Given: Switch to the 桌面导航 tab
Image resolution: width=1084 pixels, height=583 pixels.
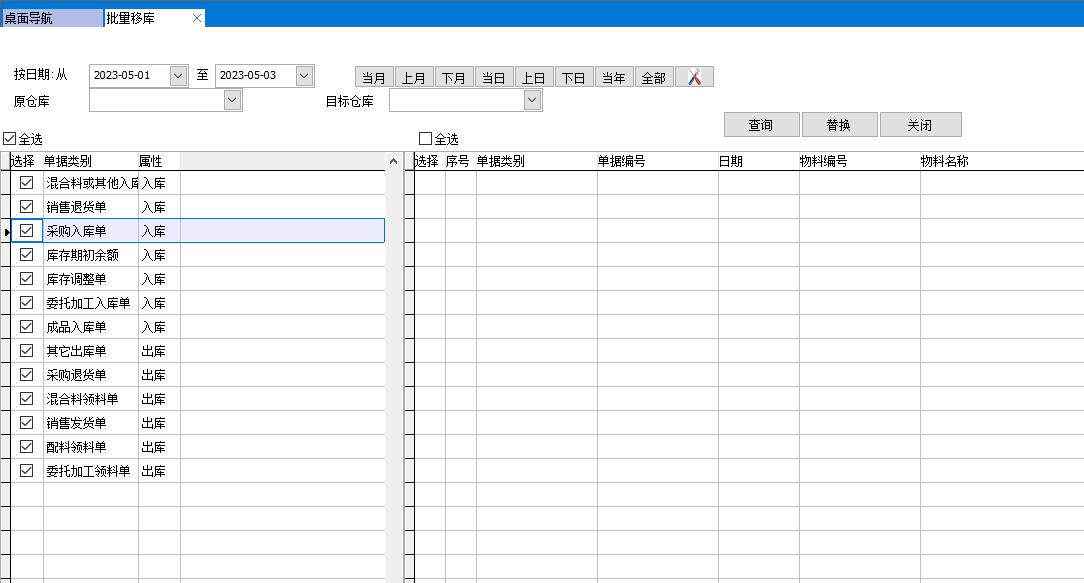Looking at the screenshot, I should pos(50,18).
